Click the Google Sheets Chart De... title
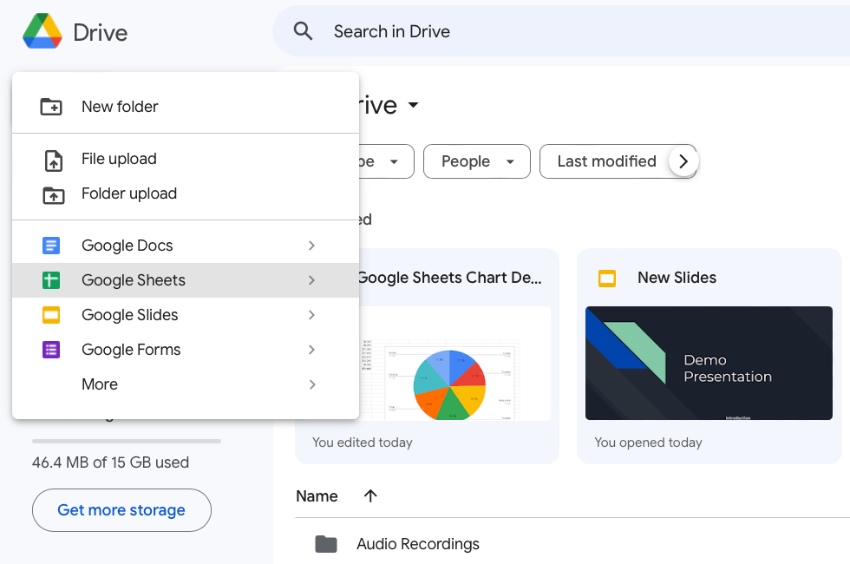This screenshot has height=564, width=850. tap(450, 278)
